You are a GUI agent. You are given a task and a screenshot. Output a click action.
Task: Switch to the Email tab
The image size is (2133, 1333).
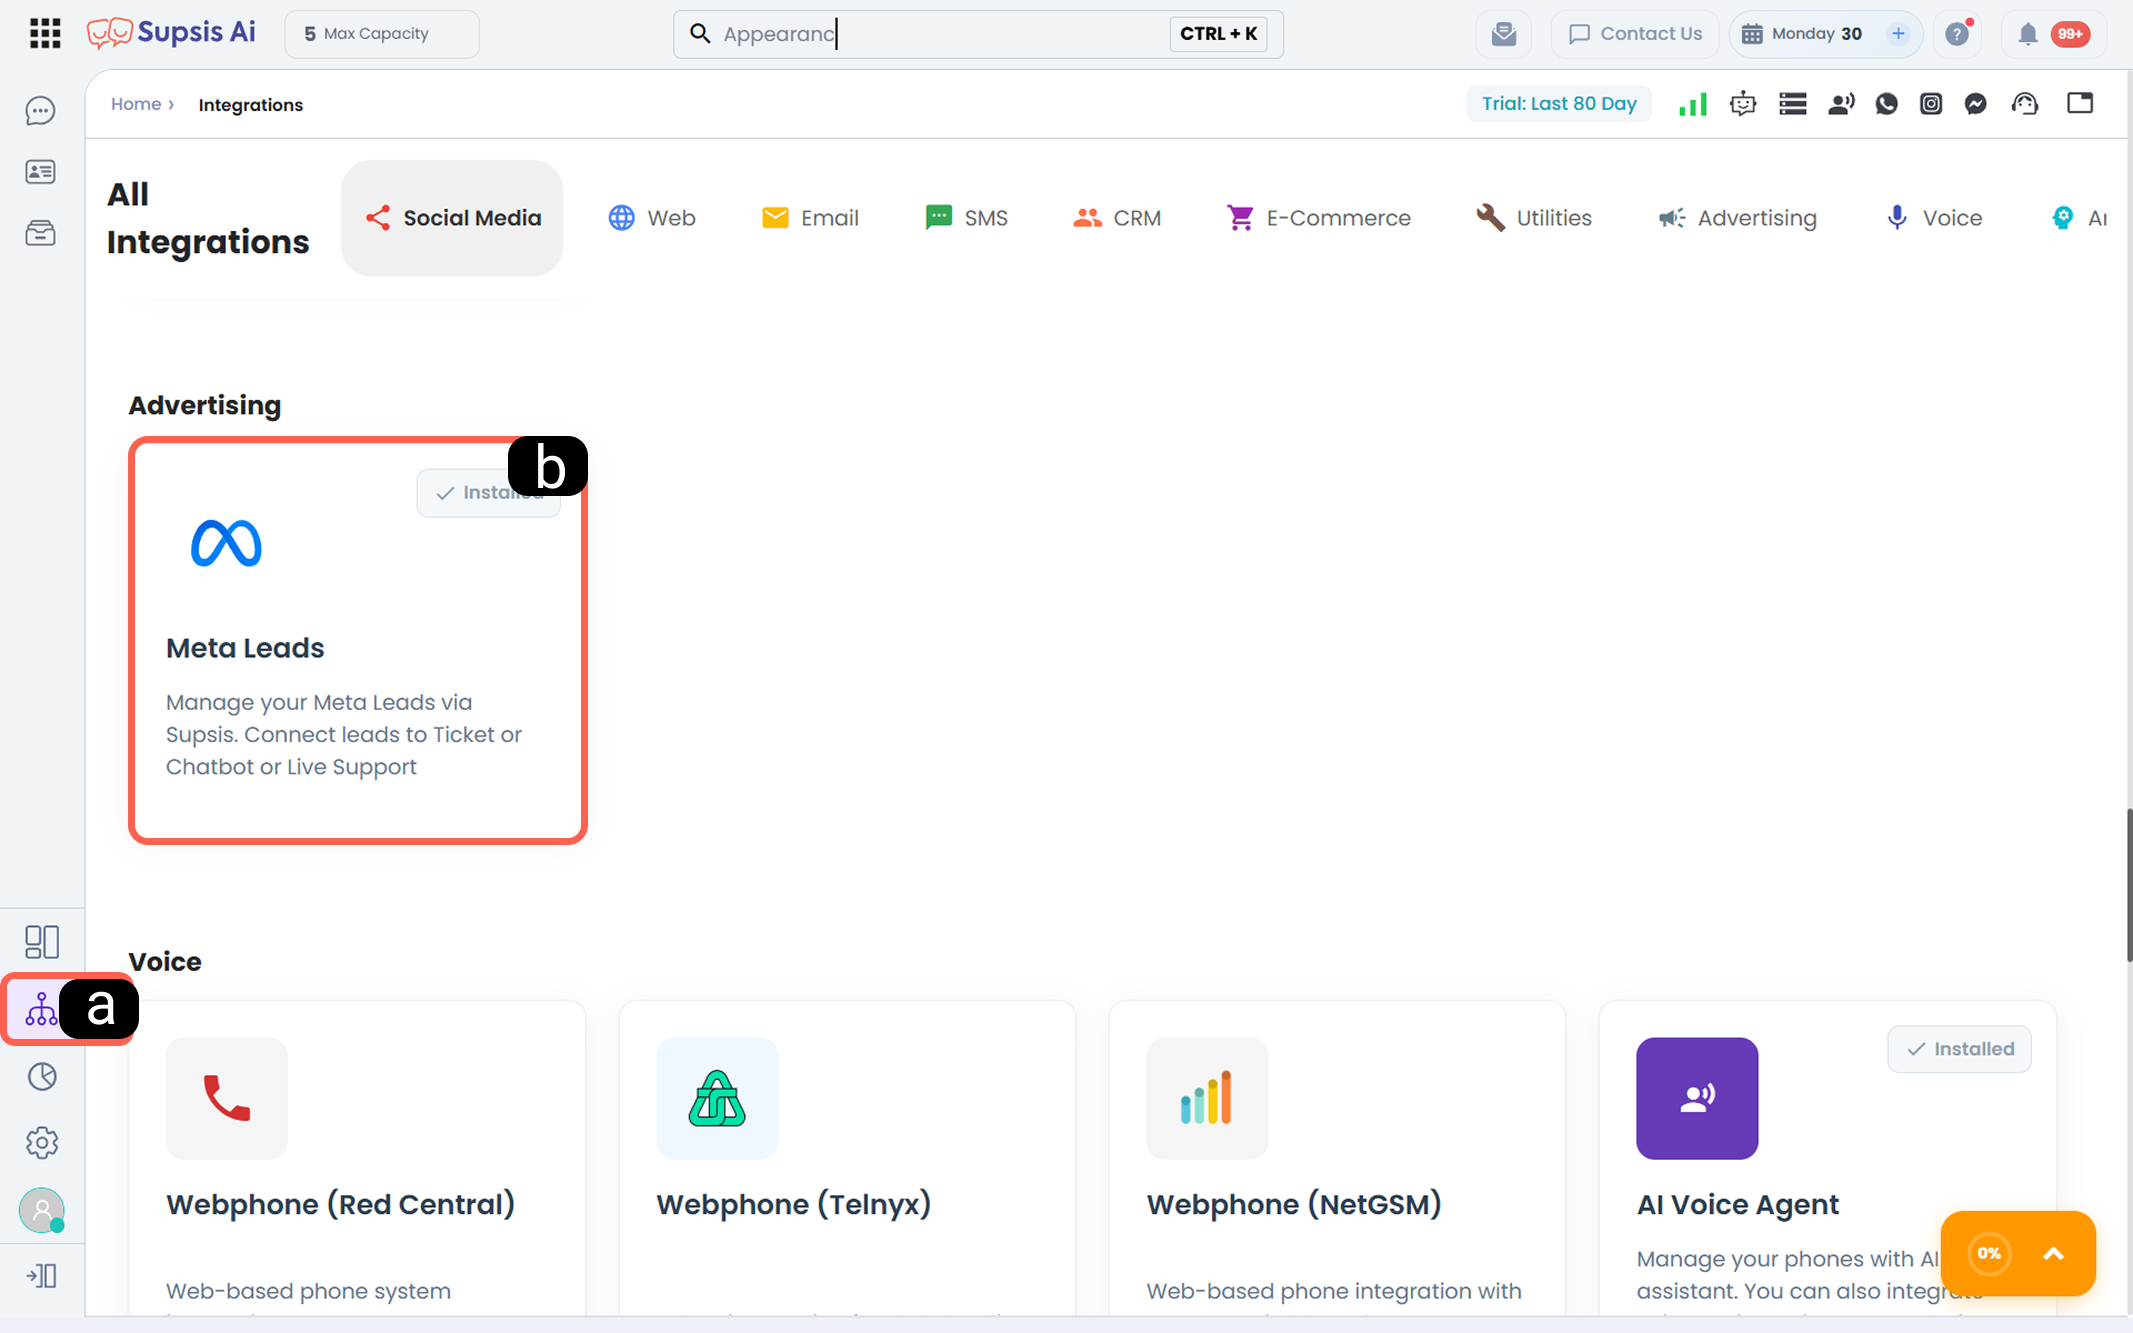810,218
